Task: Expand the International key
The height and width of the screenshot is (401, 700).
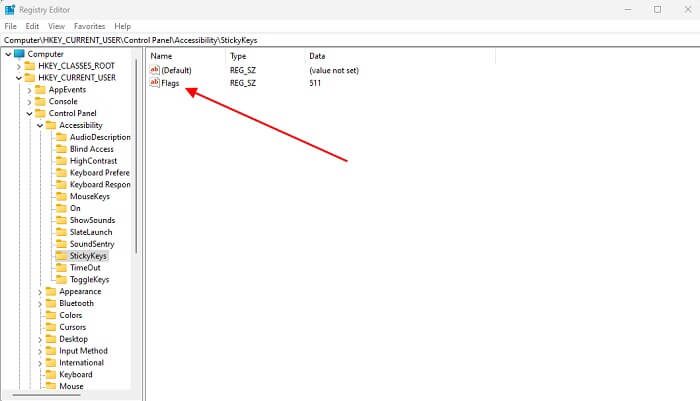Action: pyautogui.click(x=40, y=363)
